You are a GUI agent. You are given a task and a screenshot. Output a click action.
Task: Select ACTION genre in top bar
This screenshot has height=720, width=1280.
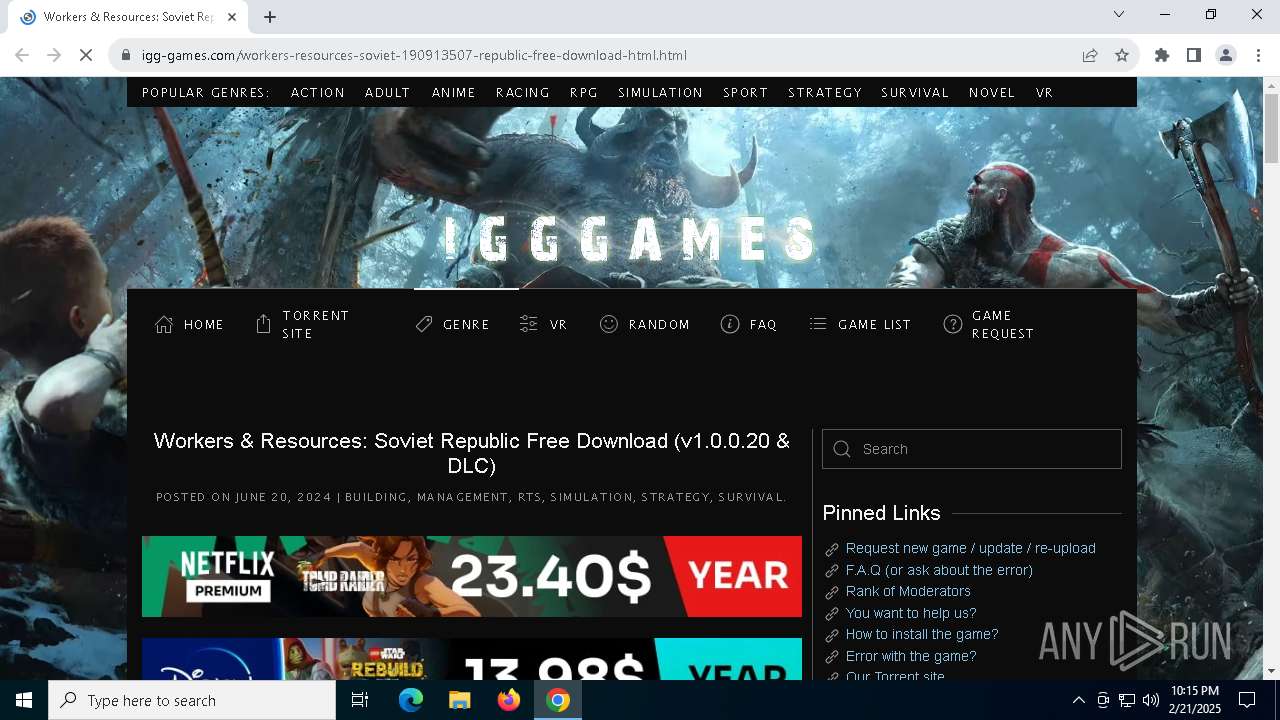[318, 92]
